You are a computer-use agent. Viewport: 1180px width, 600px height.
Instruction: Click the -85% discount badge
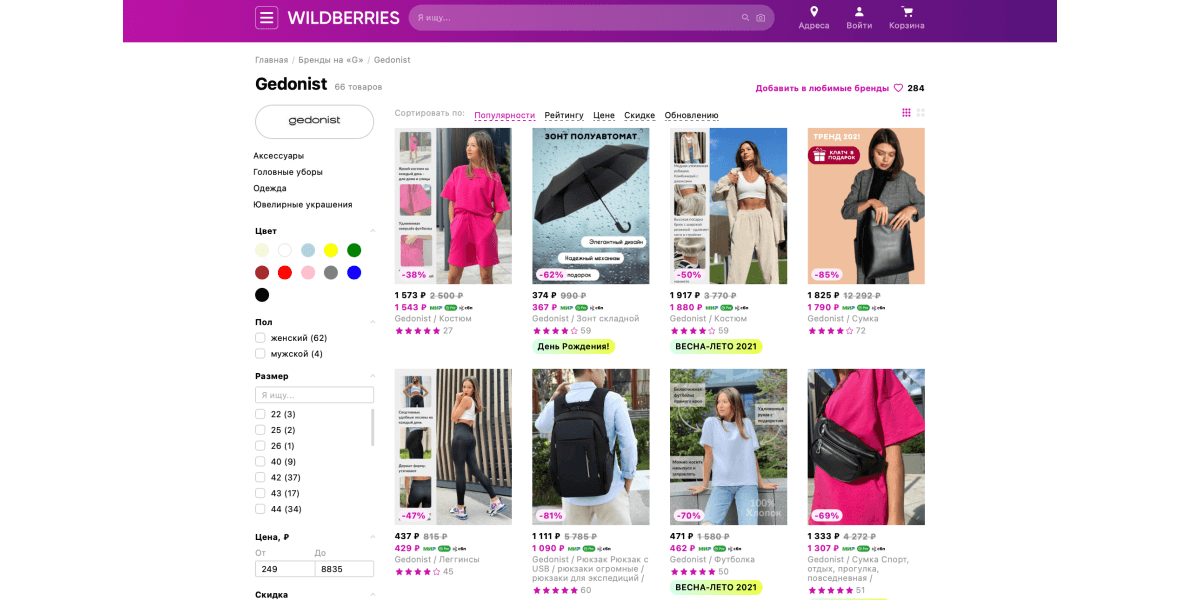[x=826, y=275]
